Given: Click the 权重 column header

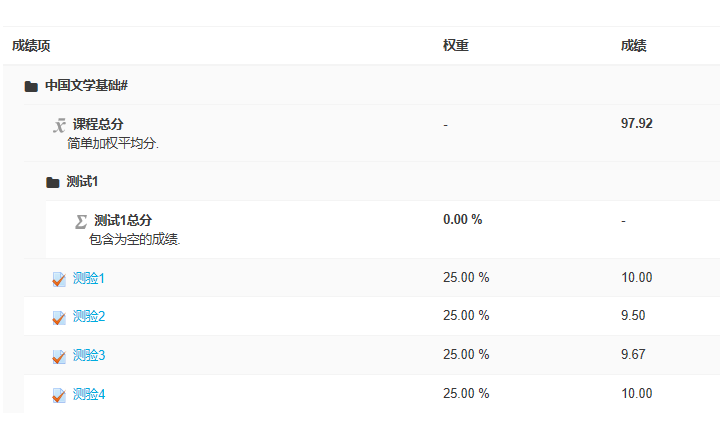Looking at the screenshot, I should [x=456, y=45].
